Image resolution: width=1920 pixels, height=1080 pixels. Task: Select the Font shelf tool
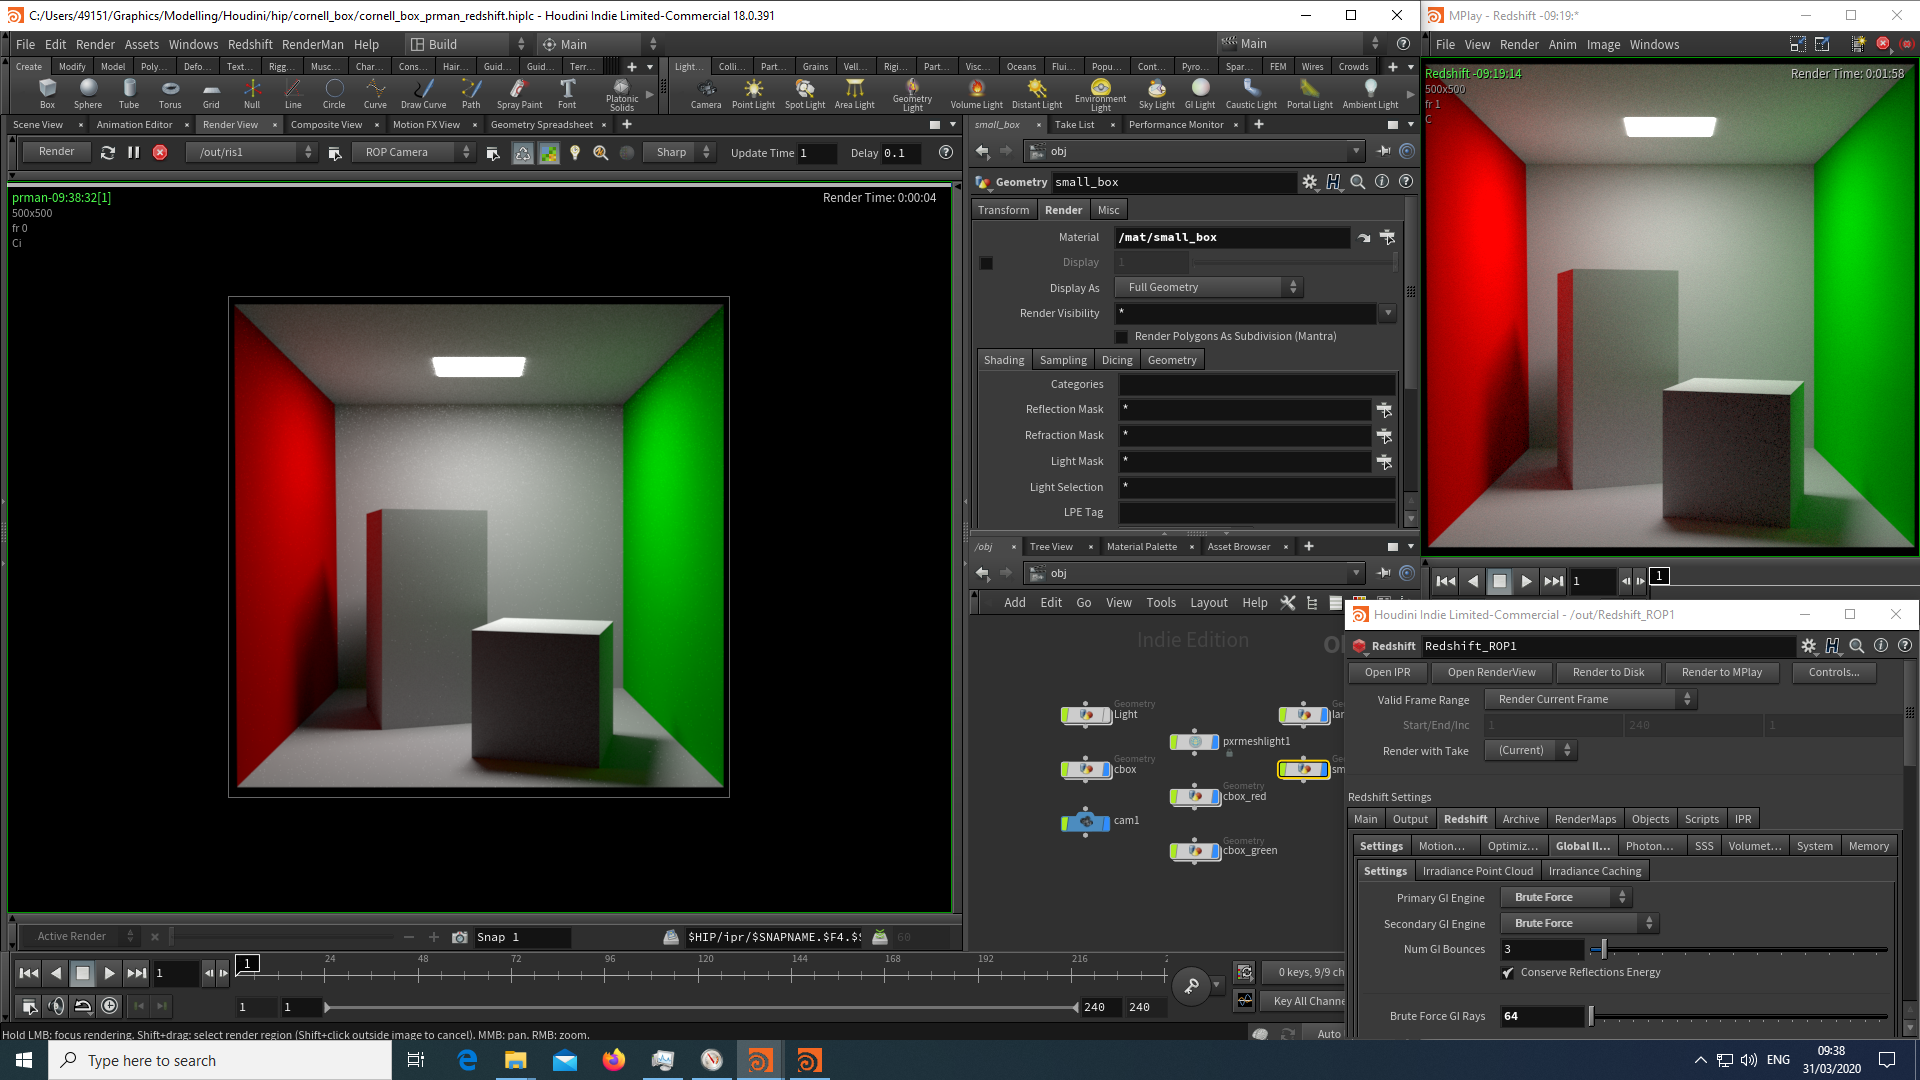click(567, 93)
